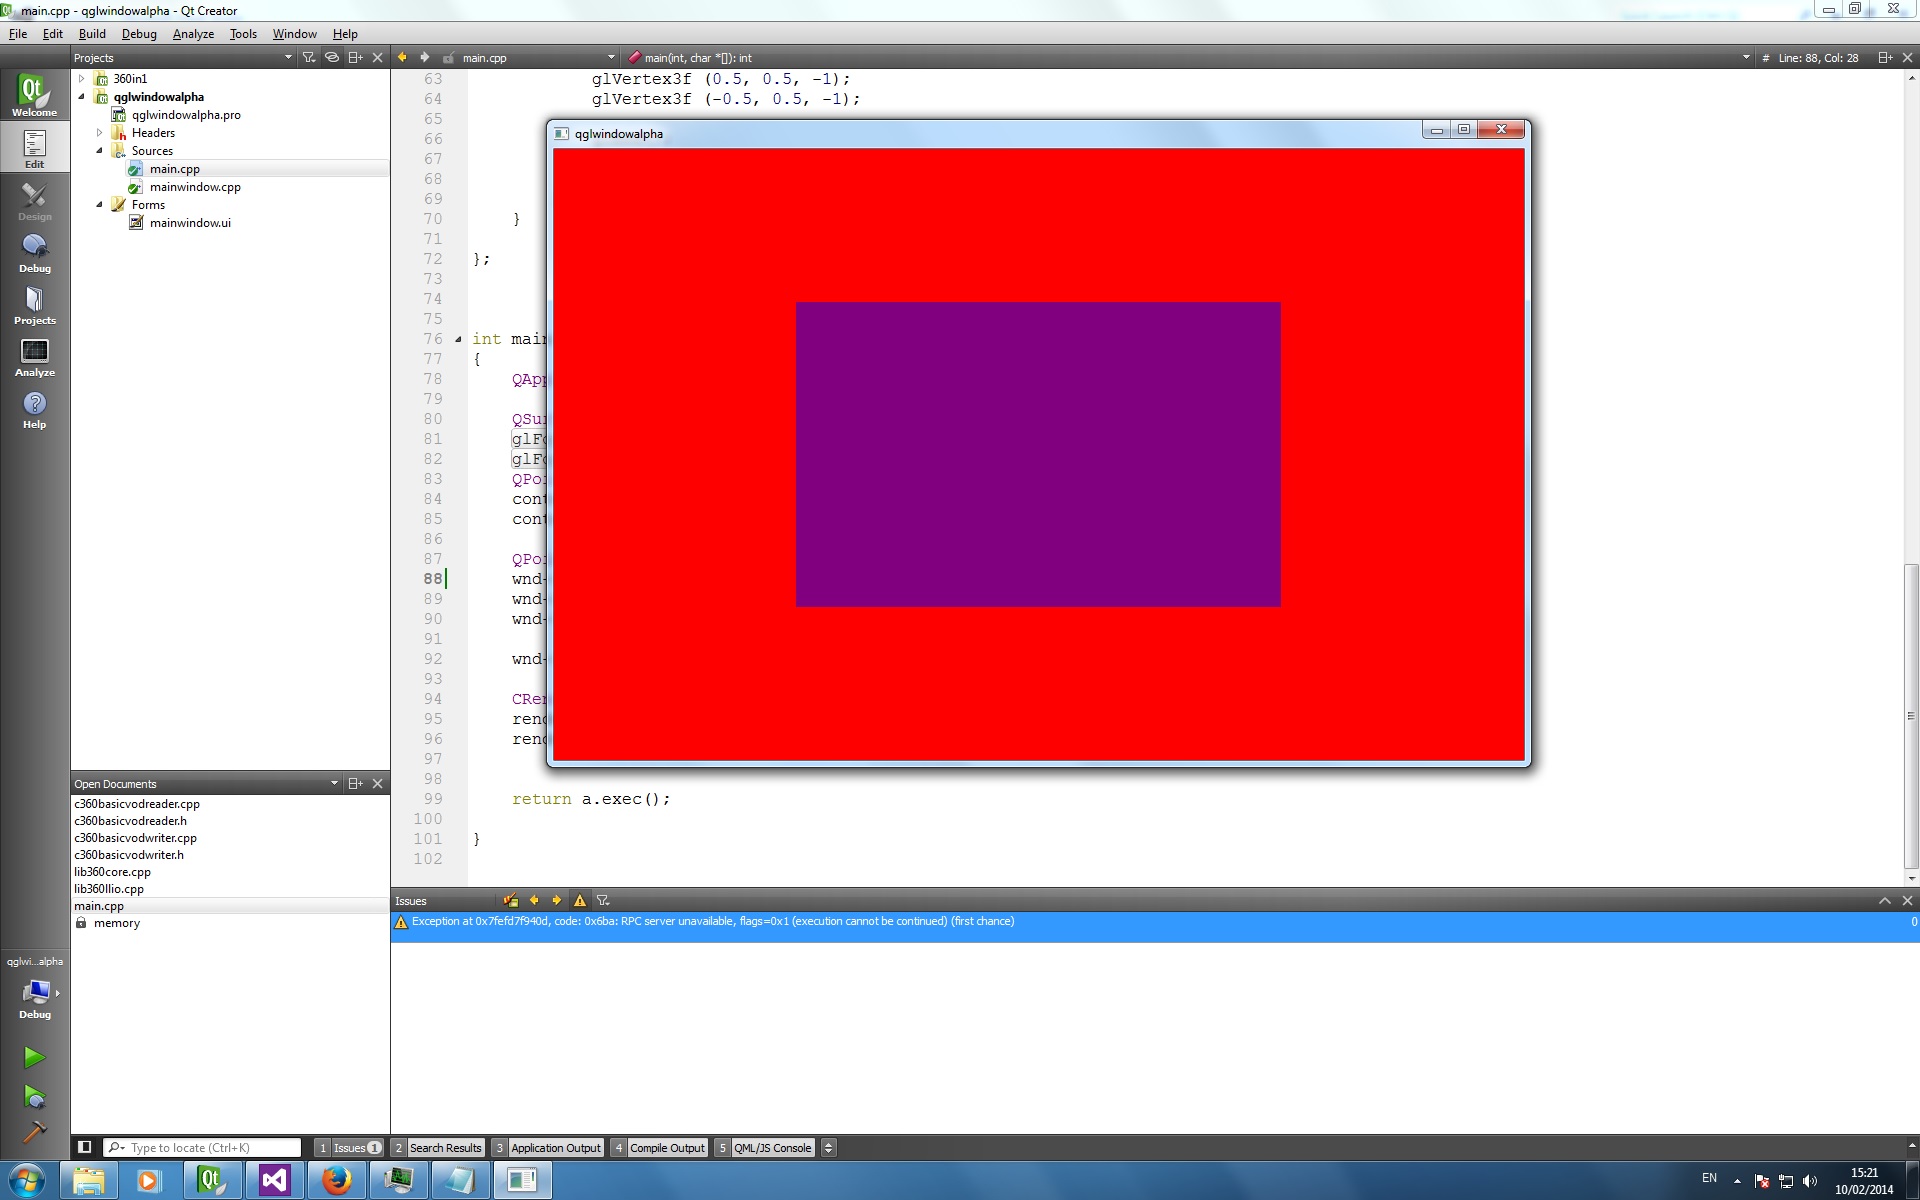Open the Build menu
The image size is (1920, 1200).
point(92,33)
